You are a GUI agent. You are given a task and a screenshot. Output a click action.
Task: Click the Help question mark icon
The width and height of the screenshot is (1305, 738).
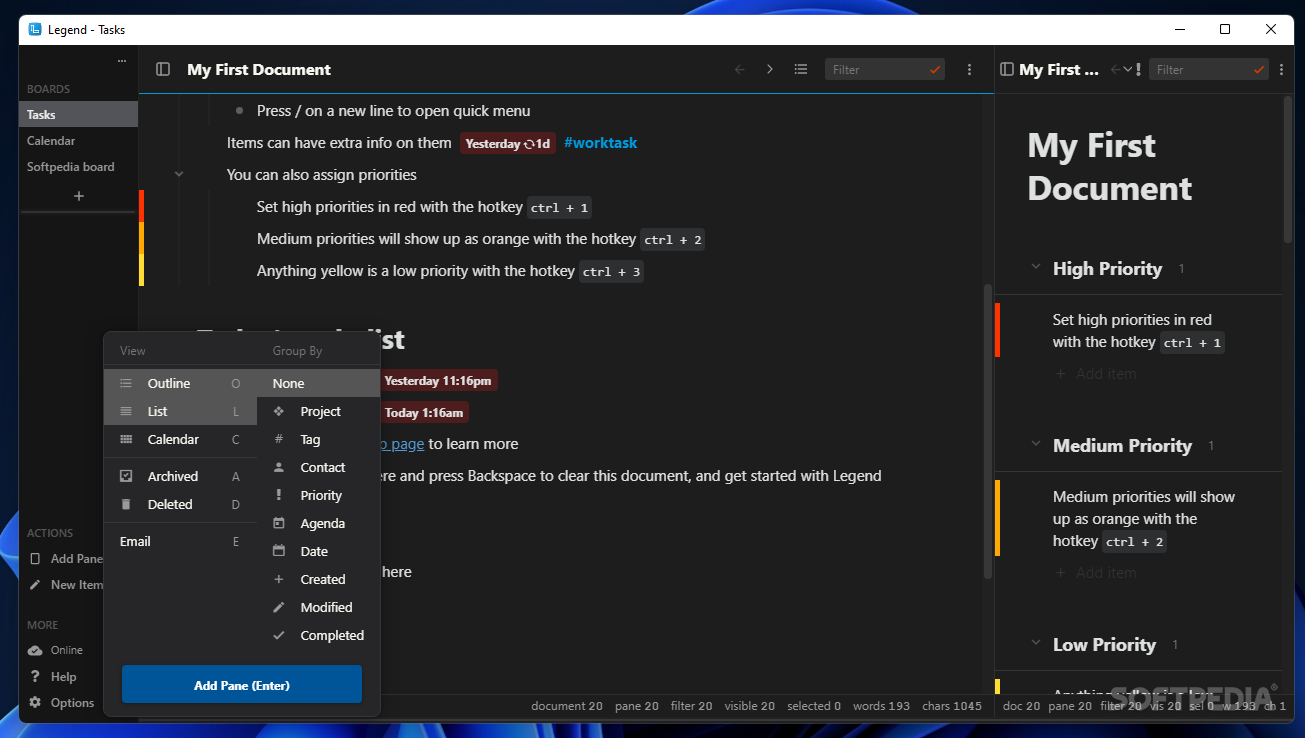tap(35, 676)
